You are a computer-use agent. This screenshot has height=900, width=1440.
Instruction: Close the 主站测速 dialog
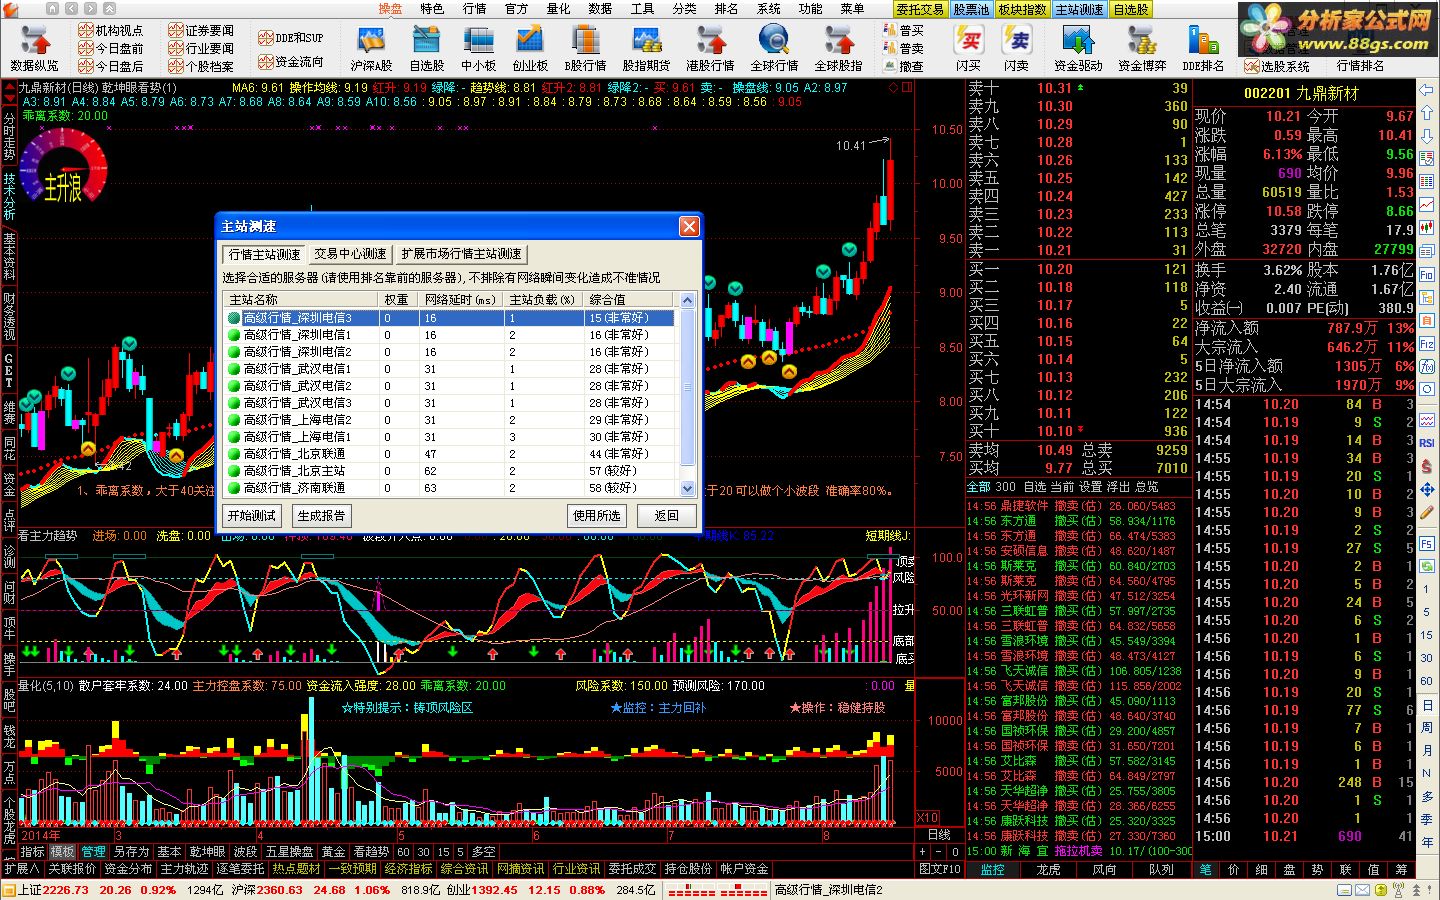click(689, 227)
